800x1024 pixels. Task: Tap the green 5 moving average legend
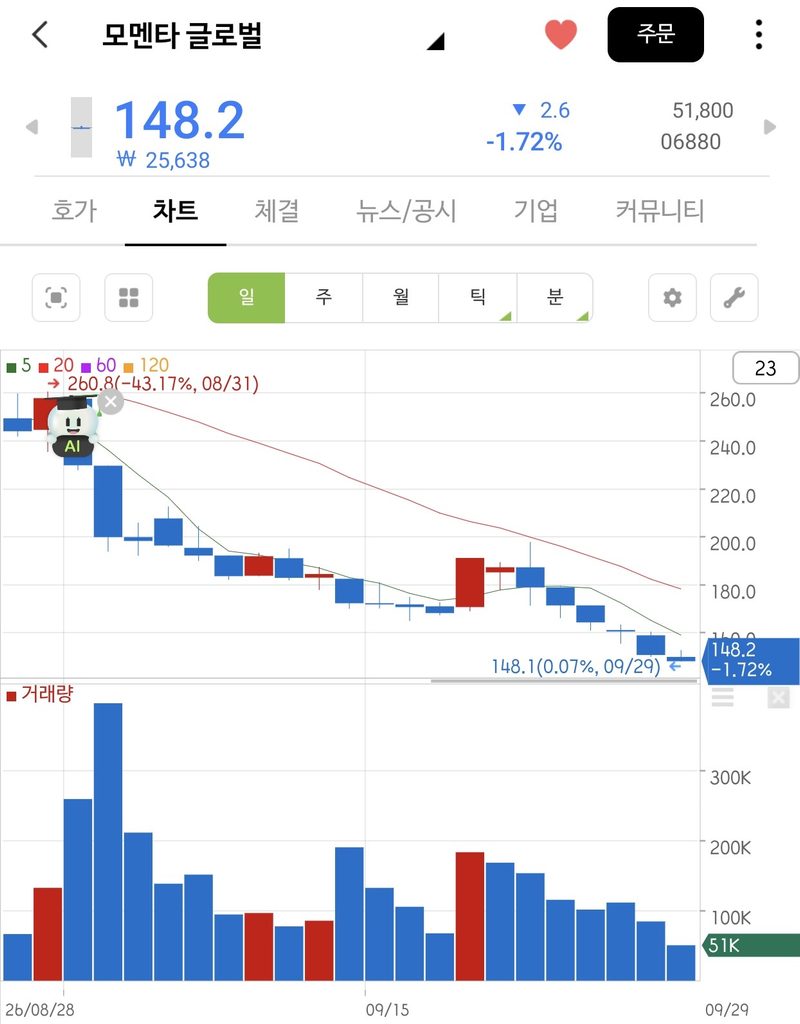coord(19,365)
